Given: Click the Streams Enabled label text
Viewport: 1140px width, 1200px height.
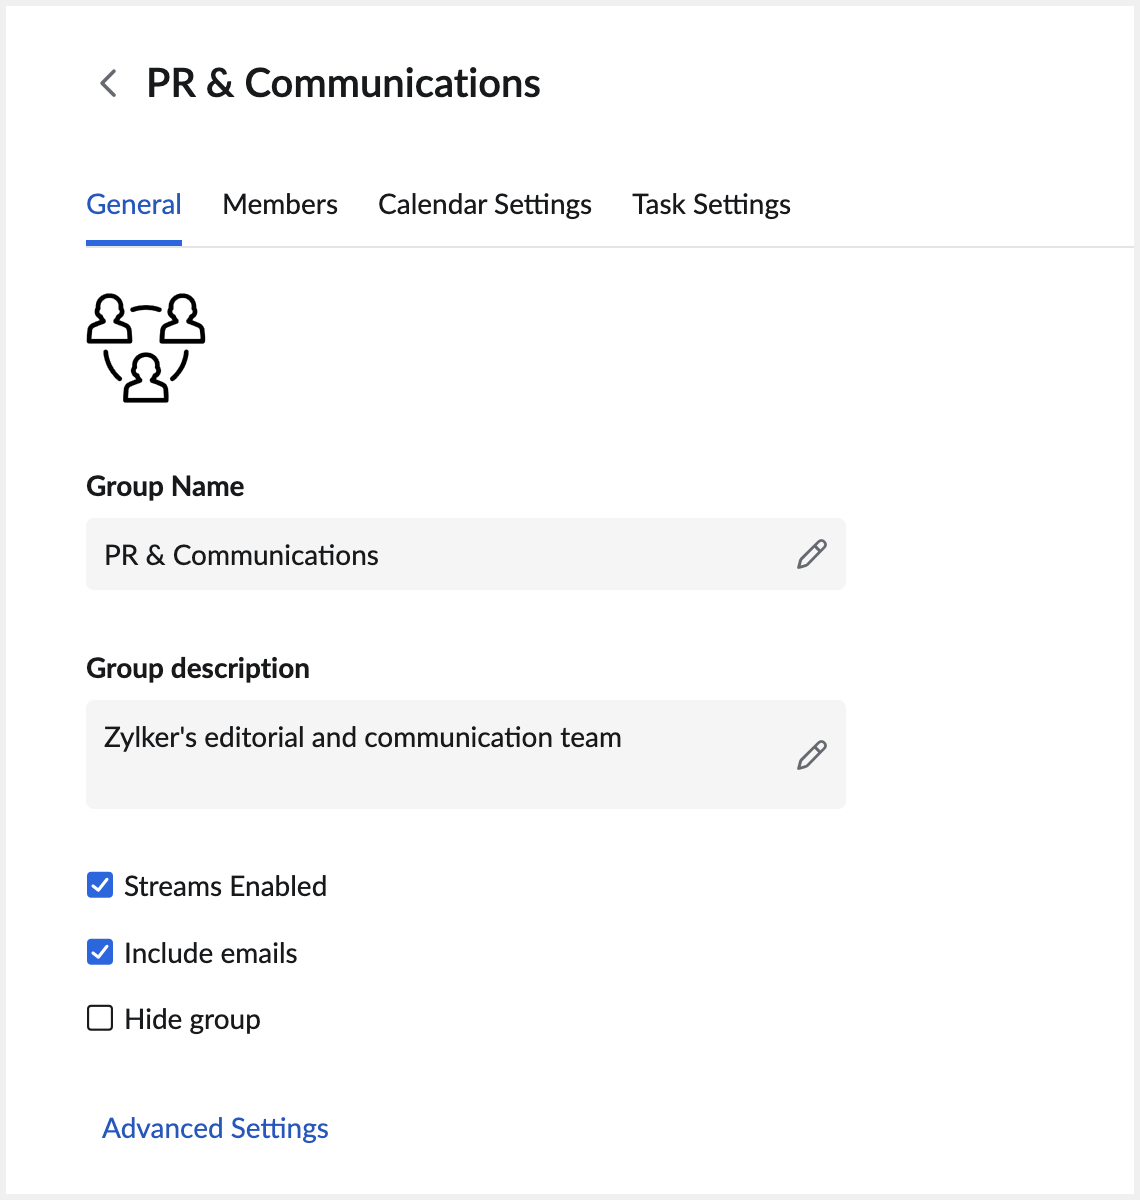Looking at the screenshot, I should pyautogui.click(x=225, y=886).
